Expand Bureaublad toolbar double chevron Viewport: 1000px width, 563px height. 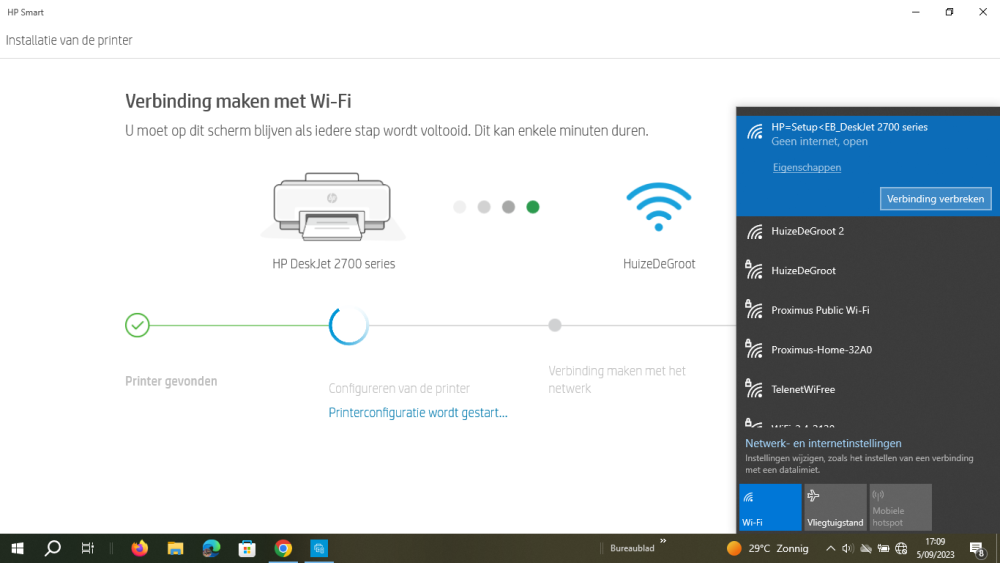coord(663,541)
